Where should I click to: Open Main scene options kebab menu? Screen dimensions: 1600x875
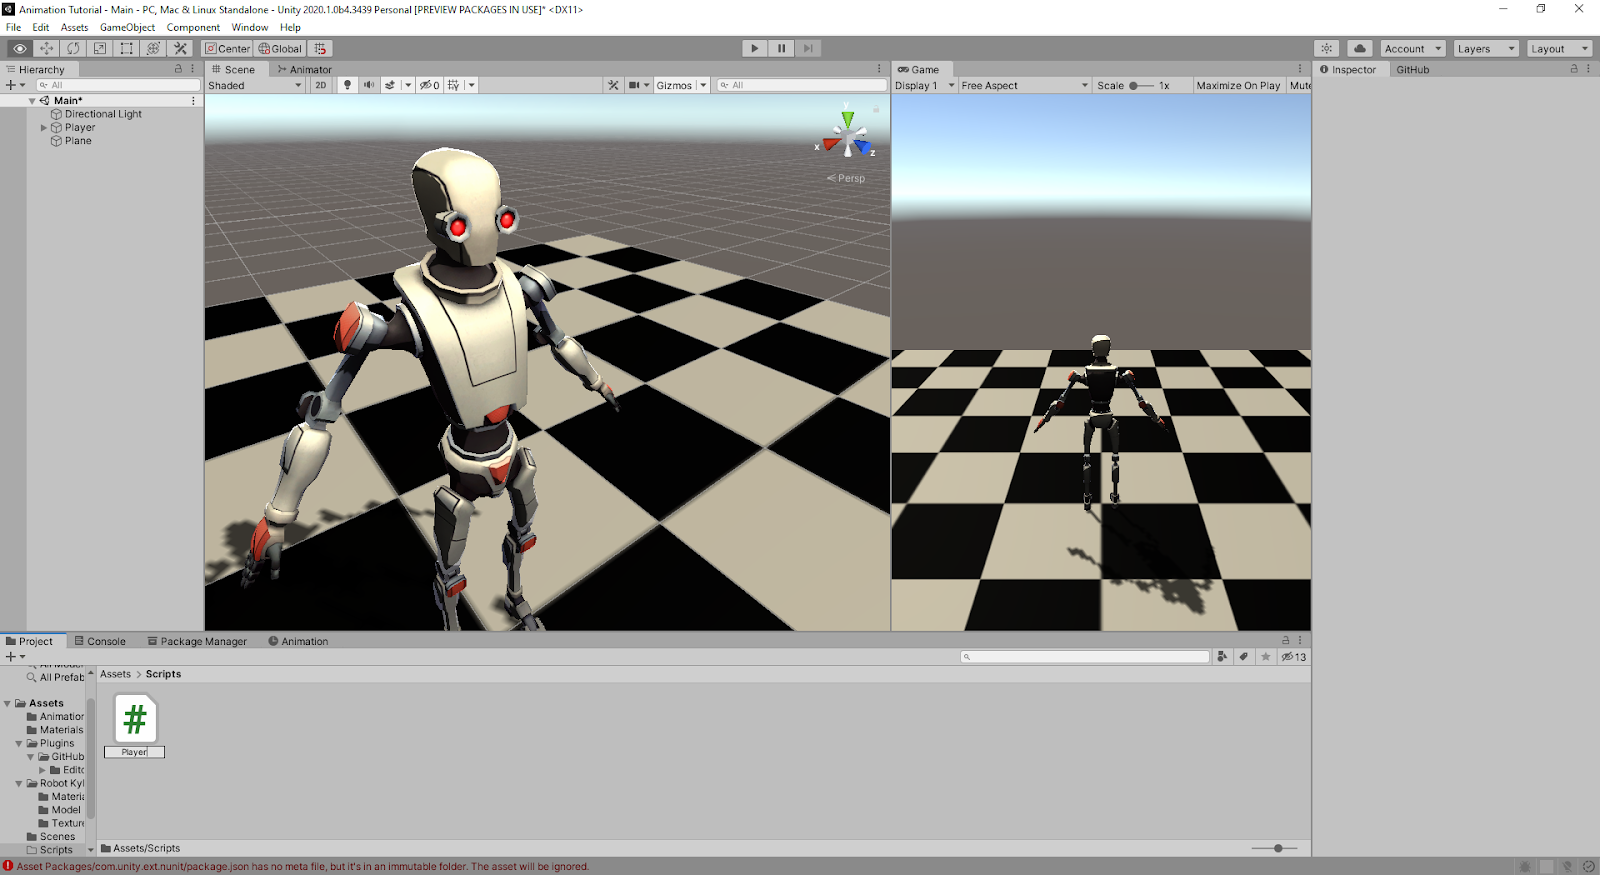point(193,100)
